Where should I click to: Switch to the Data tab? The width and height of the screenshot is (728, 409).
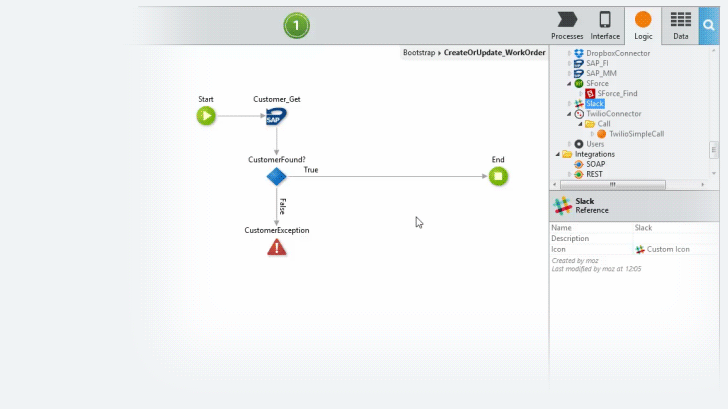coord(681,26)
